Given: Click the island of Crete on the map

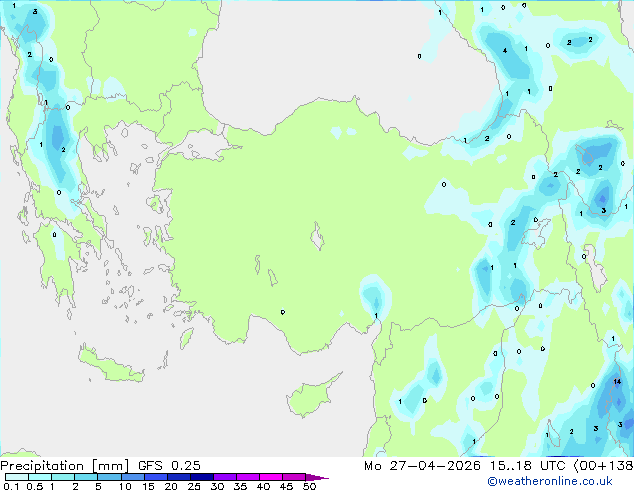Looking at the screenshot, I should point(111,366).
